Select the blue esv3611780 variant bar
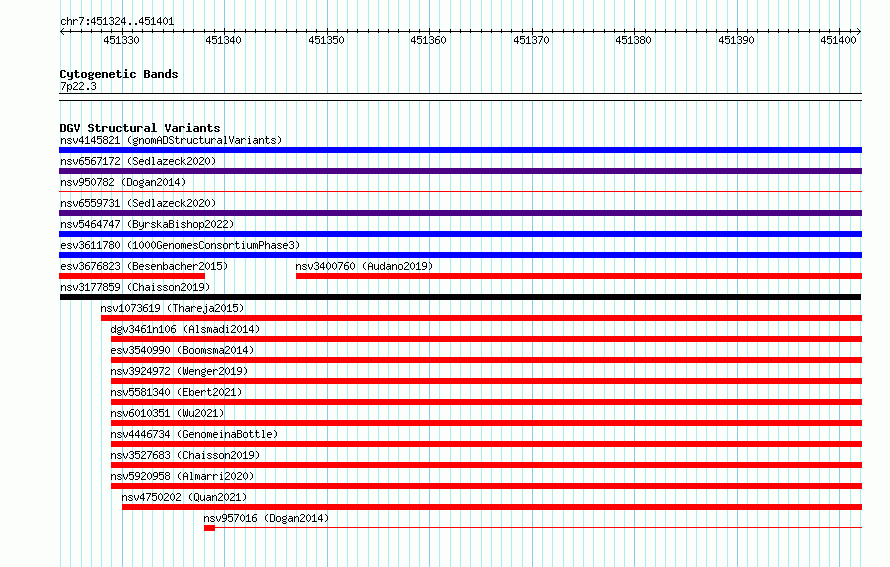 coord(460,255)
